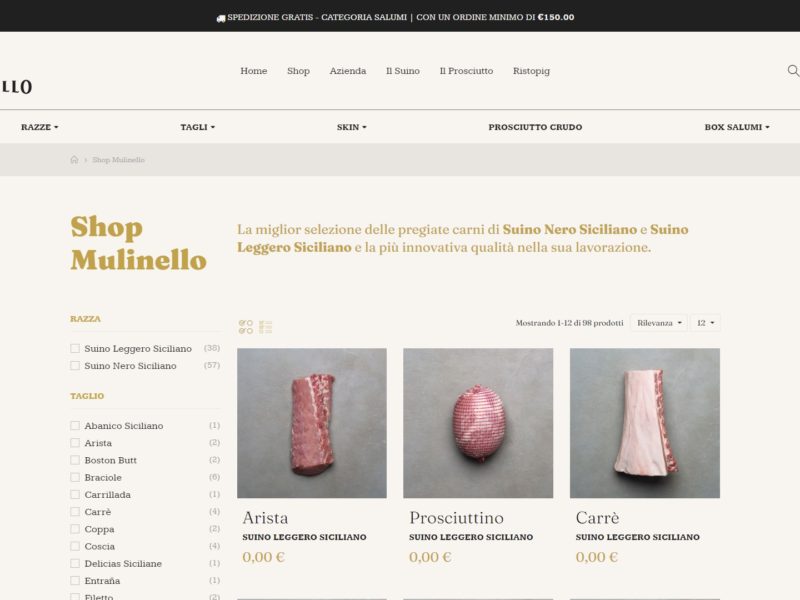The image size is (800, 600).
Task: Open the search magnifier icon
Action: pyautogui.click(x=793, y=70)
